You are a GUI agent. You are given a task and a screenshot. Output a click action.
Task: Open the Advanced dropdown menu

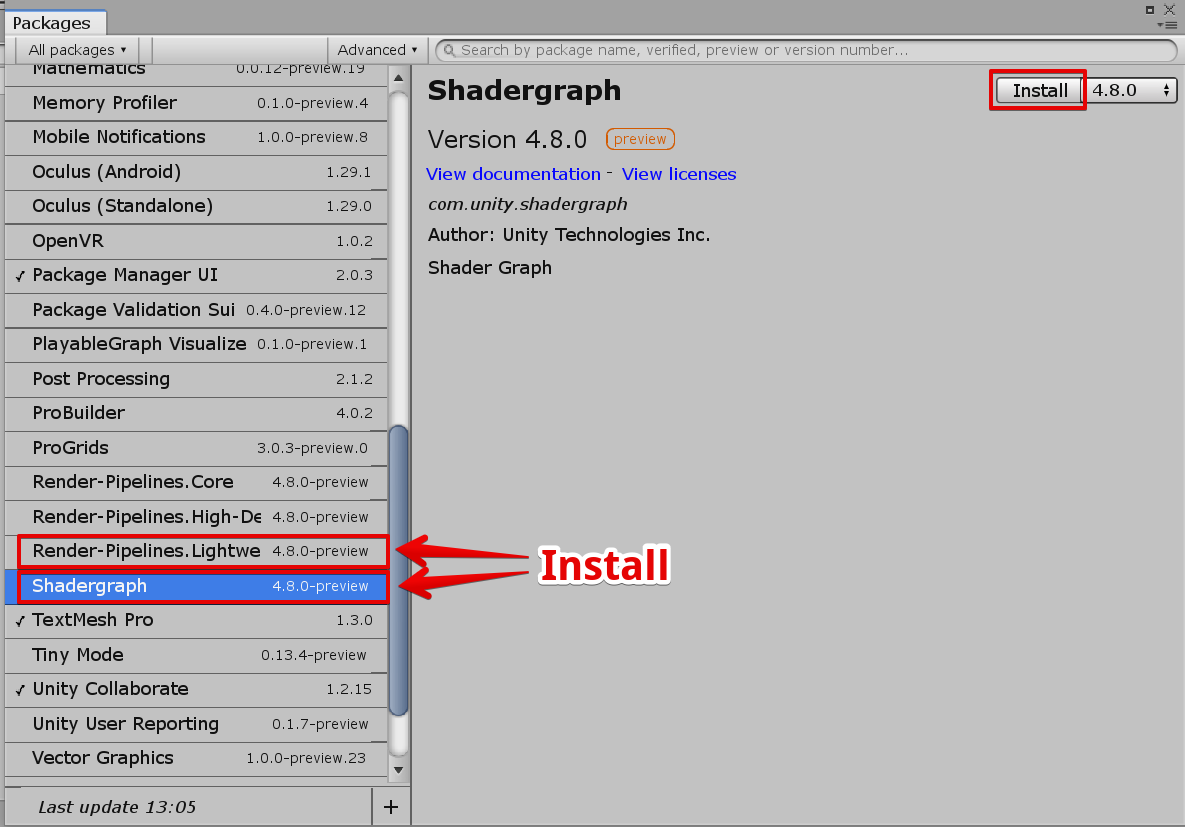377,49
